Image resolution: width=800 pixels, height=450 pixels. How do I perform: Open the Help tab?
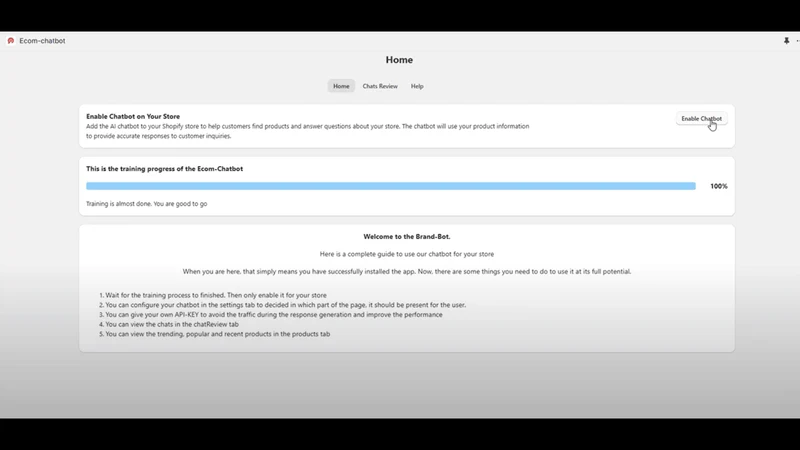pyautogui.click(x=417, y=86)
